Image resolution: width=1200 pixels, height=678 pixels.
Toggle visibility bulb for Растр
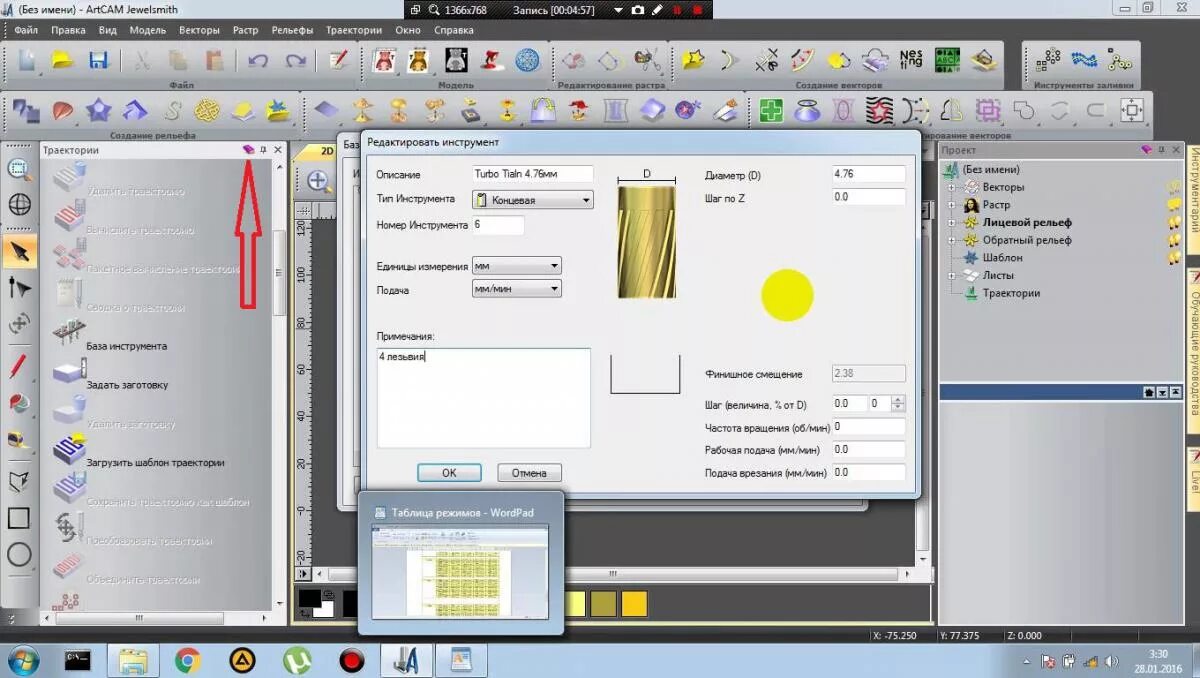[x=1174, y=205]
